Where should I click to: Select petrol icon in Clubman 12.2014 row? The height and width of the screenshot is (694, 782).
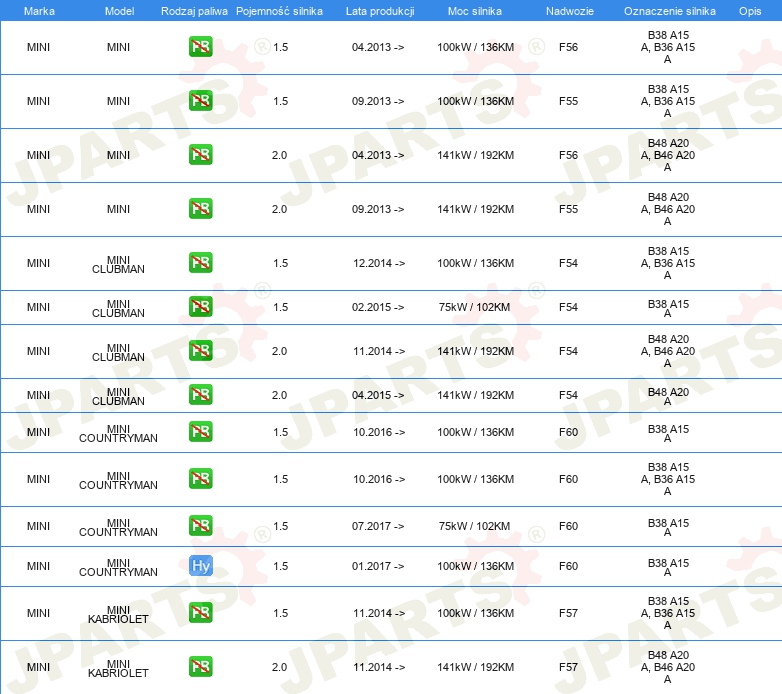coord(200,263)
